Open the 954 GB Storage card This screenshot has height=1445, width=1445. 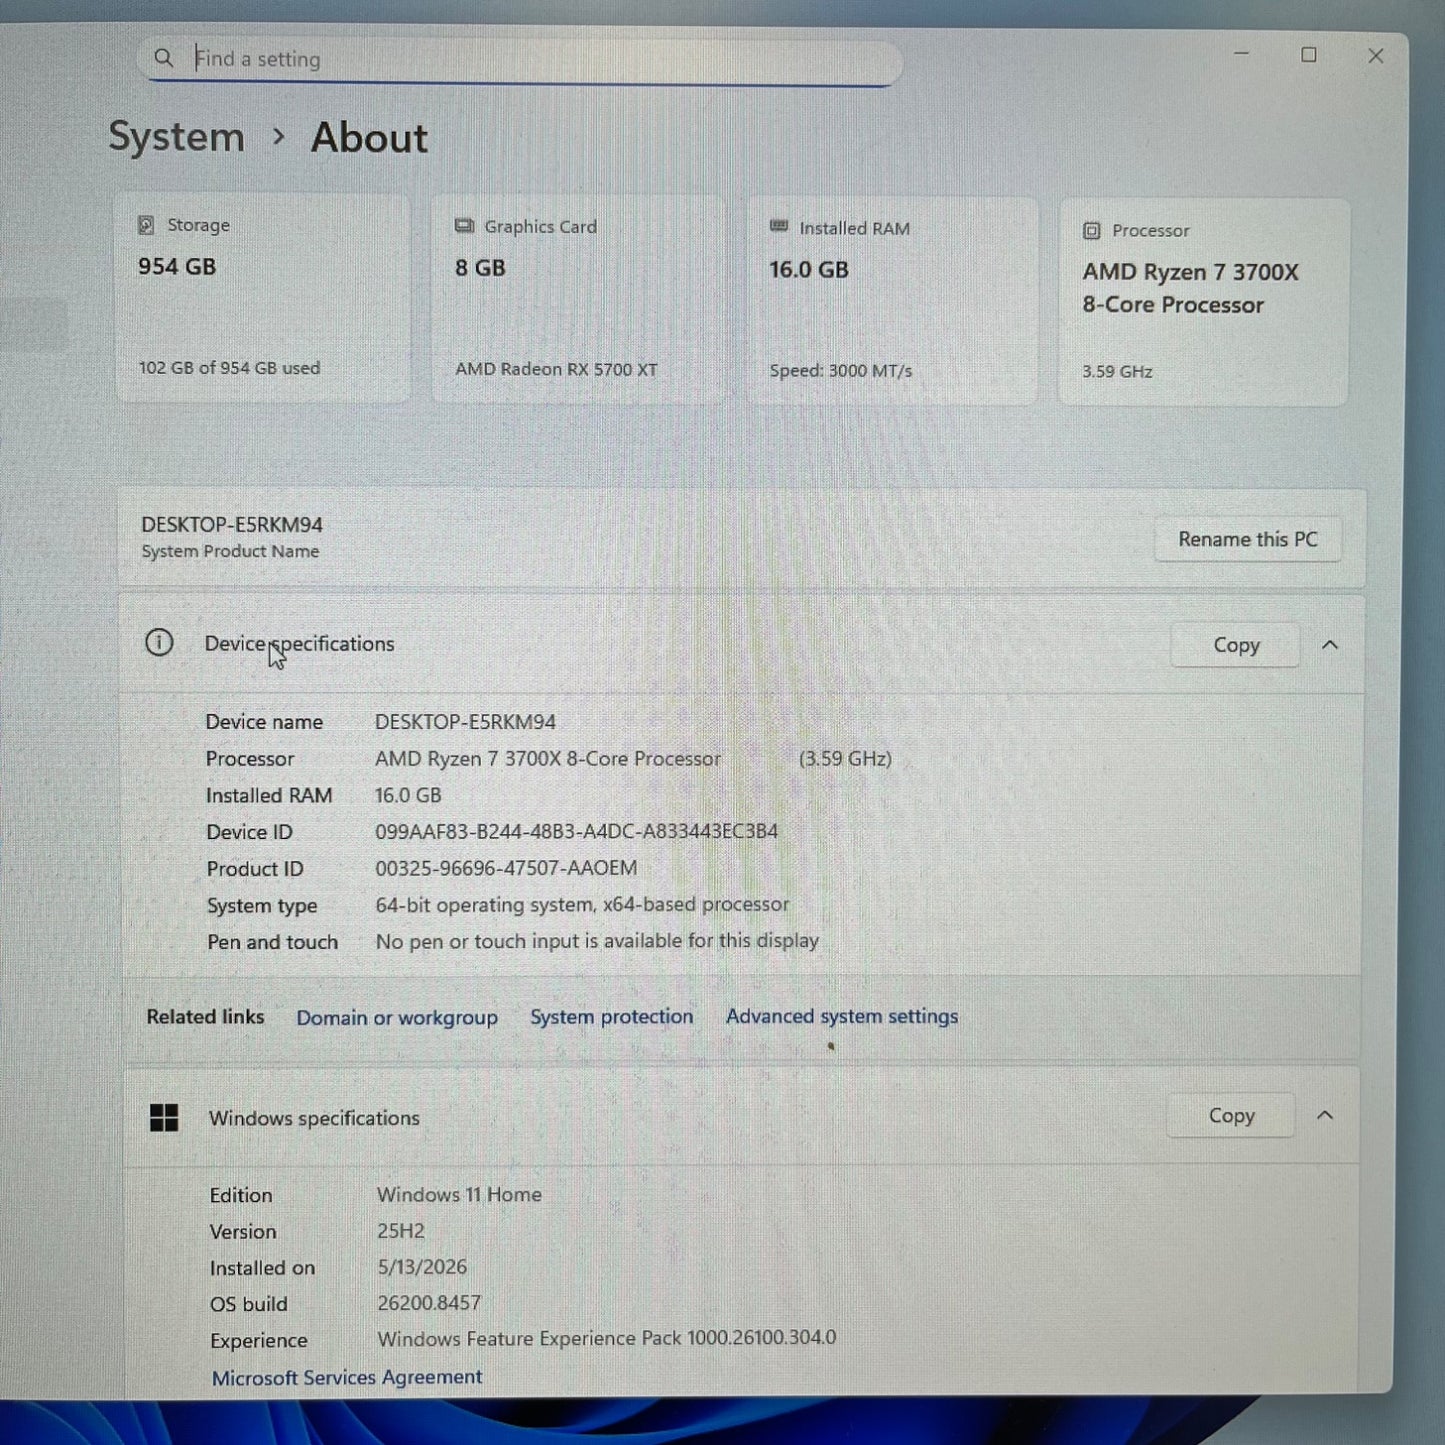click(x=263, y=297)
